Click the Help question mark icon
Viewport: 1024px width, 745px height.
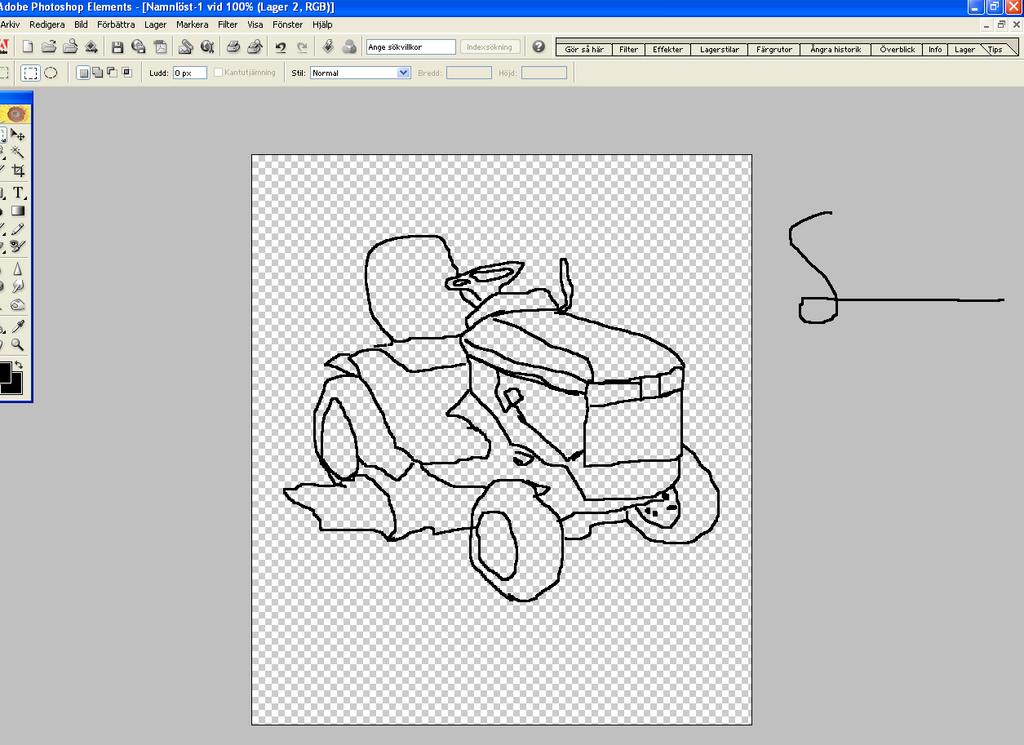click(538, 47)
